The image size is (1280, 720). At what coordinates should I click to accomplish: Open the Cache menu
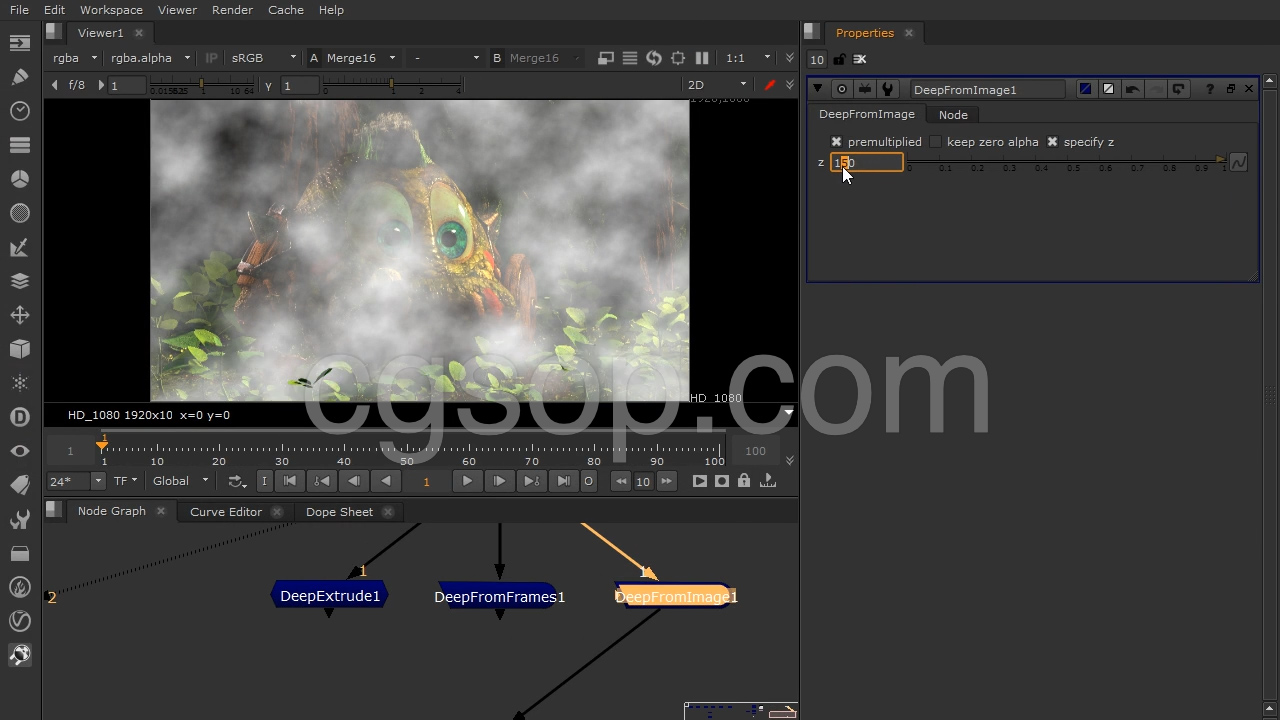coord(286,10)
